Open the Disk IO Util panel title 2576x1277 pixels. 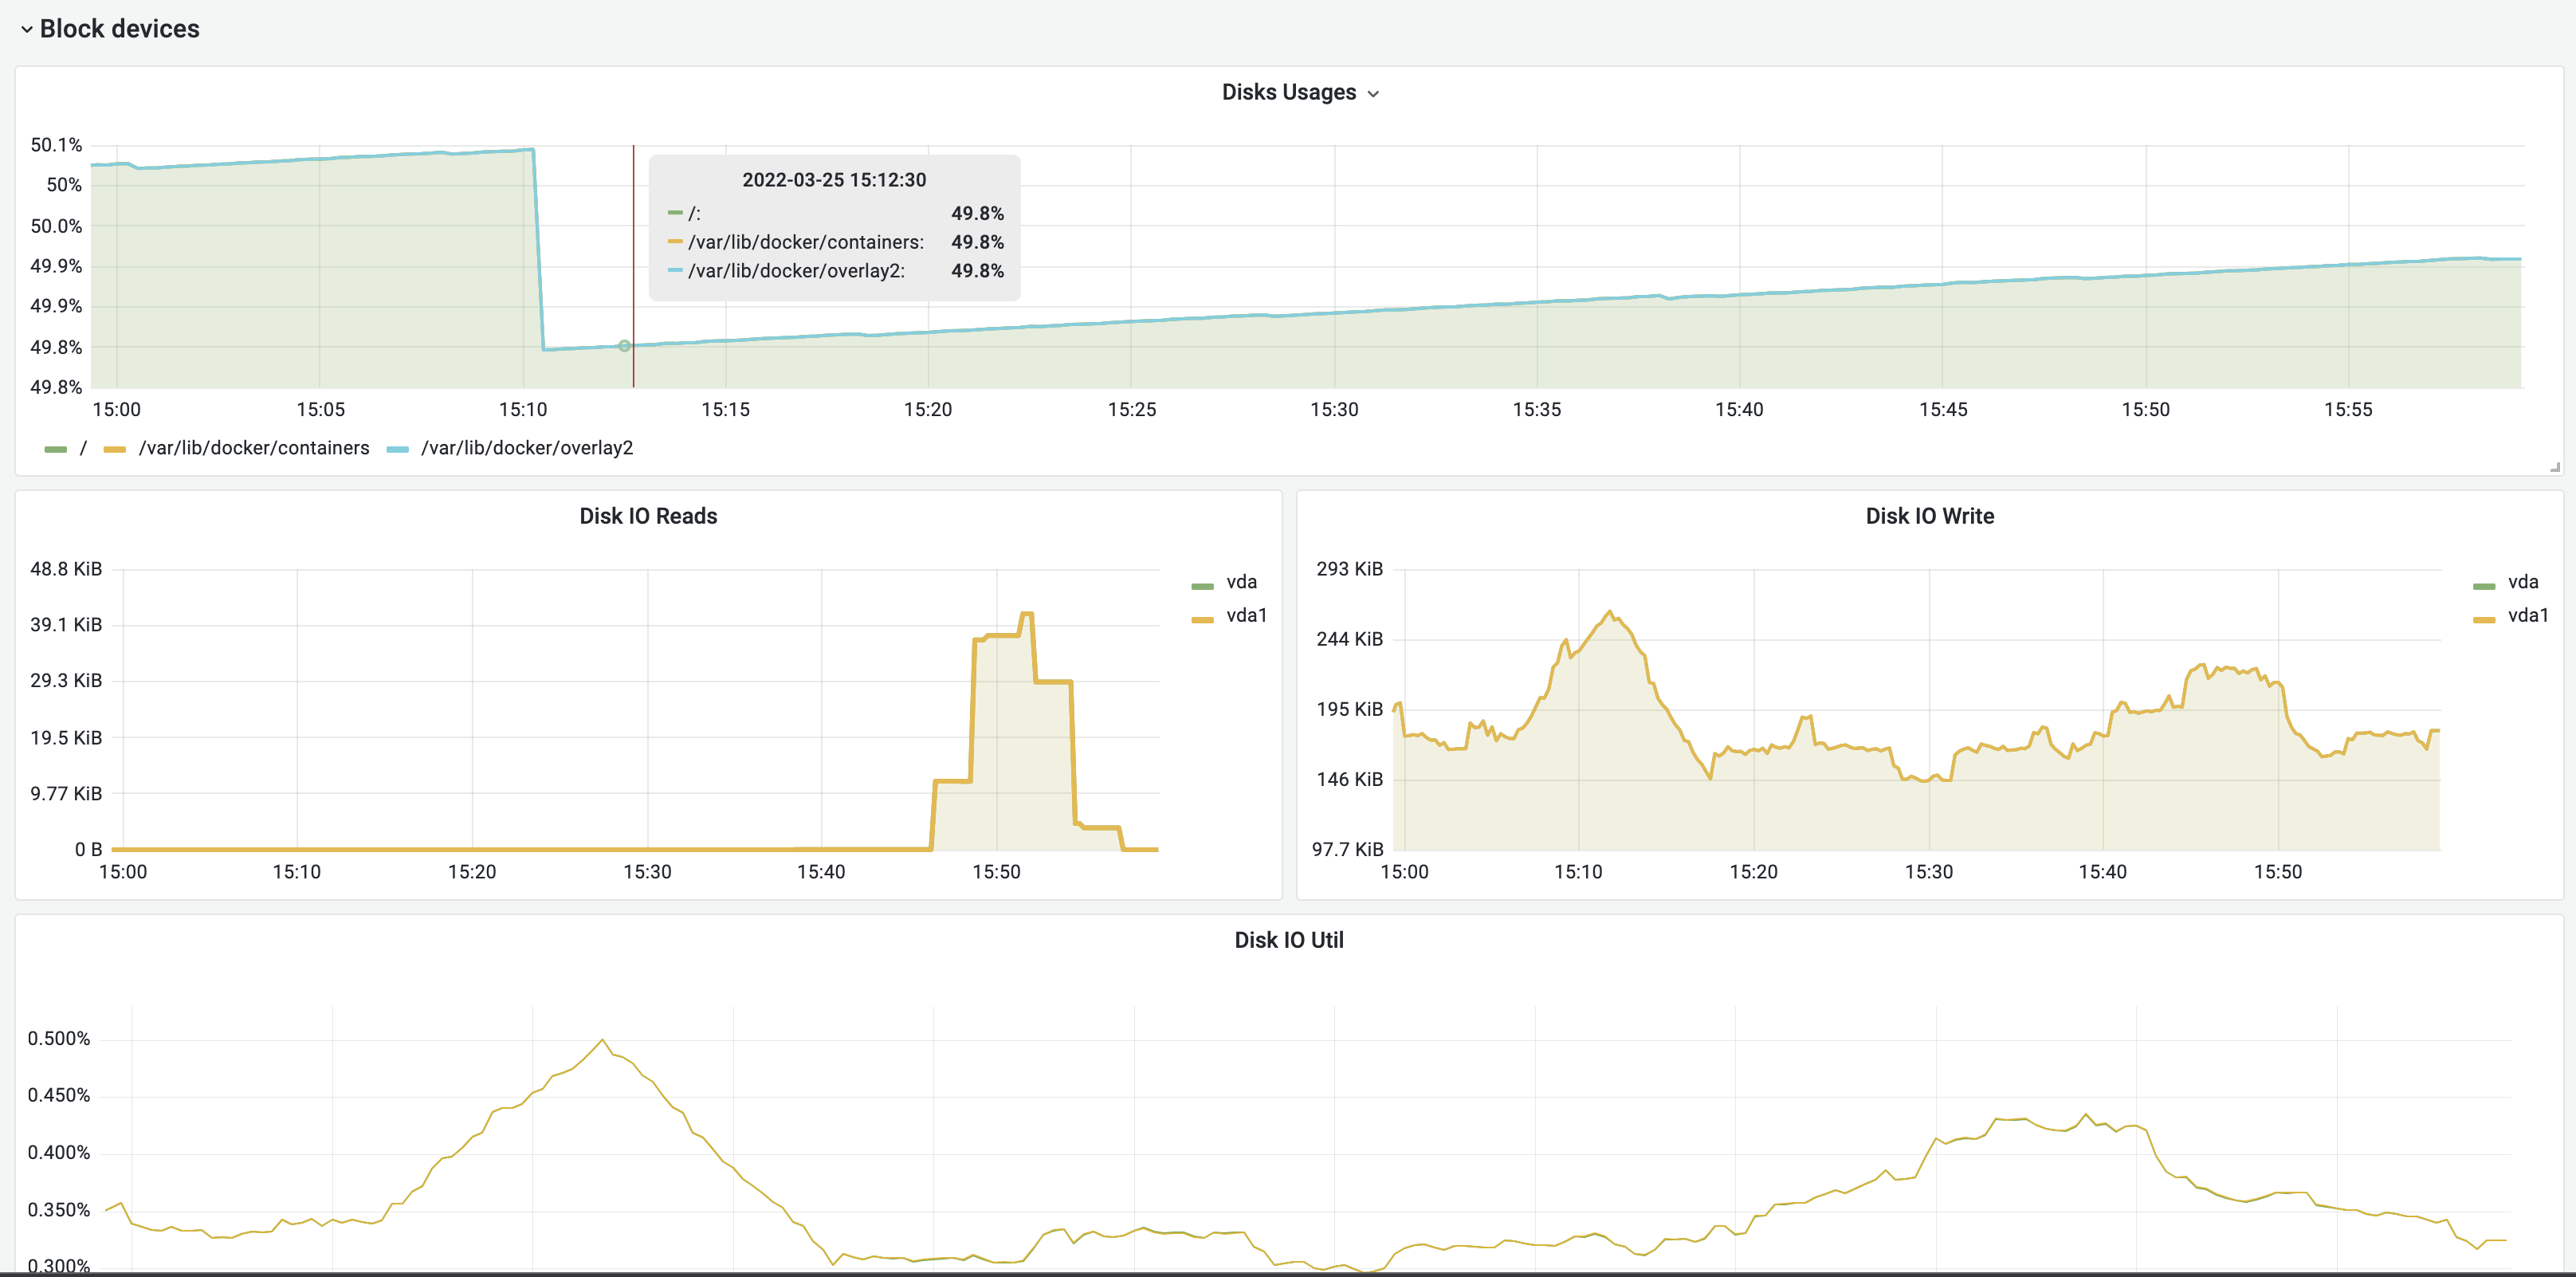coord(1288,940)
